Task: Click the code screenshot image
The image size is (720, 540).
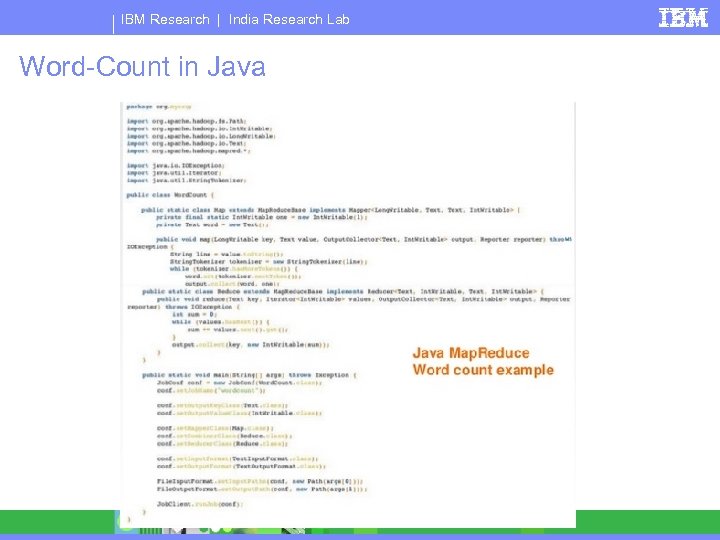Action: point(348,315)
